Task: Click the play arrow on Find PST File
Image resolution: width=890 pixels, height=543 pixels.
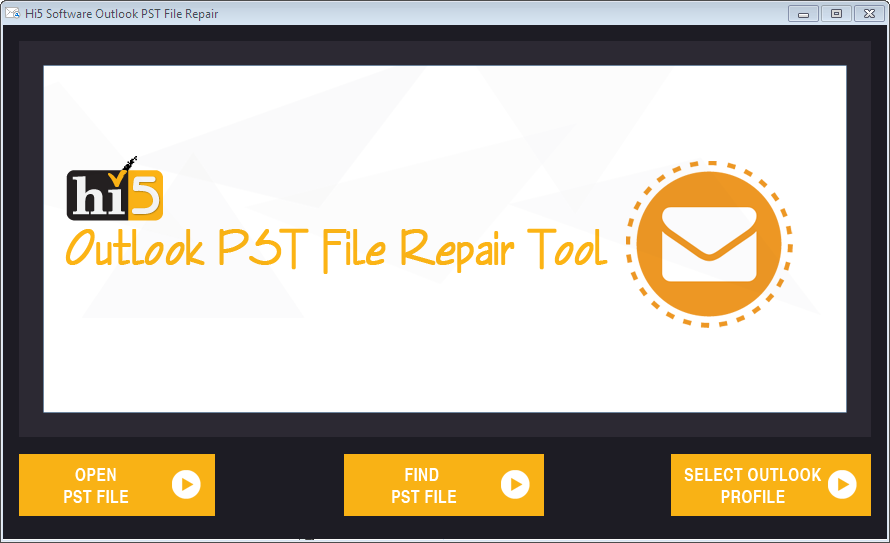Action: [x=515, y=485]
